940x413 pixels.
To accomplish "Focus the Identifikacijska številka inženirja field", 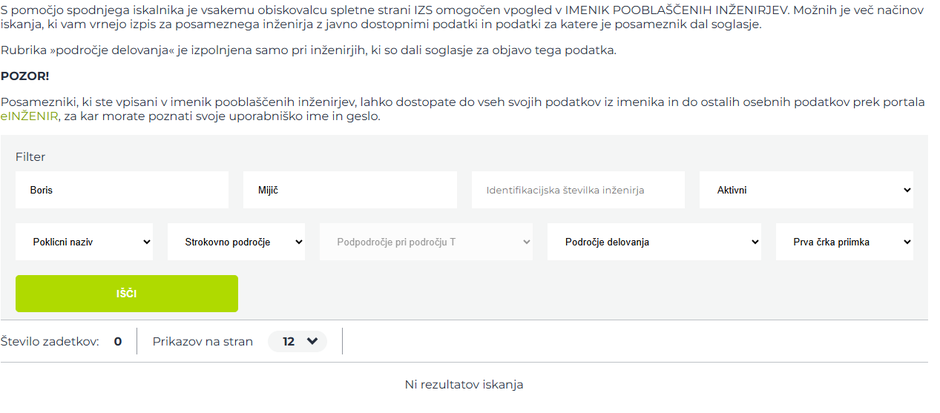I will pyautogui.click(x=578, y=190).
